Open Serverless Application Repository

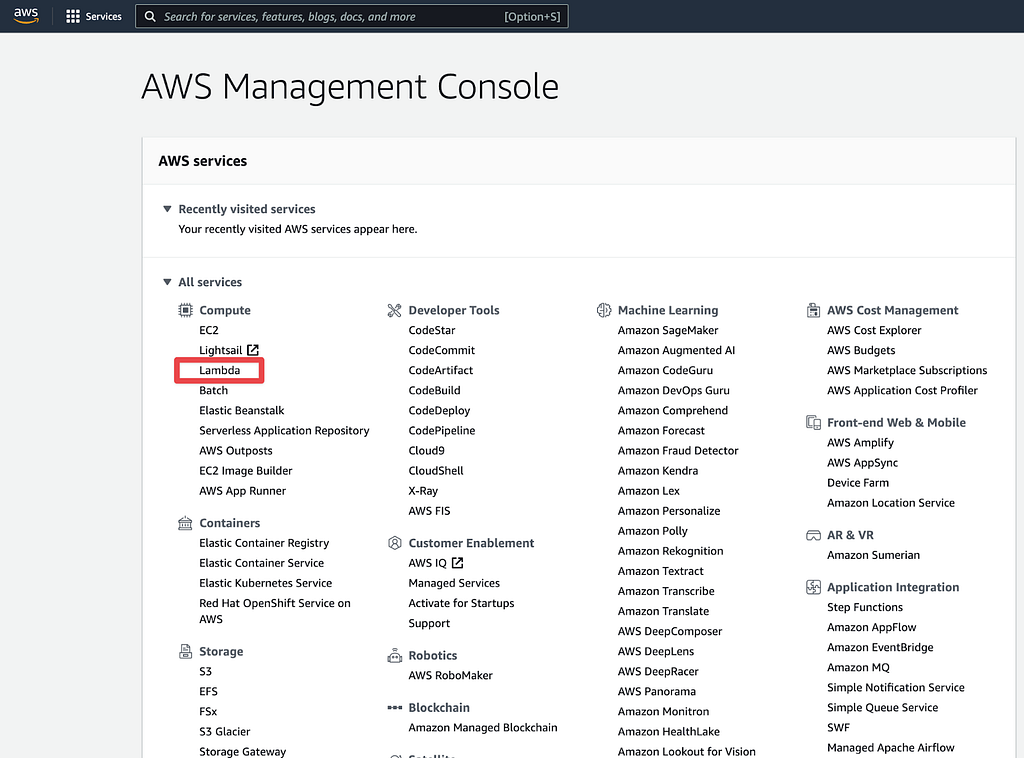click(284, 431)
